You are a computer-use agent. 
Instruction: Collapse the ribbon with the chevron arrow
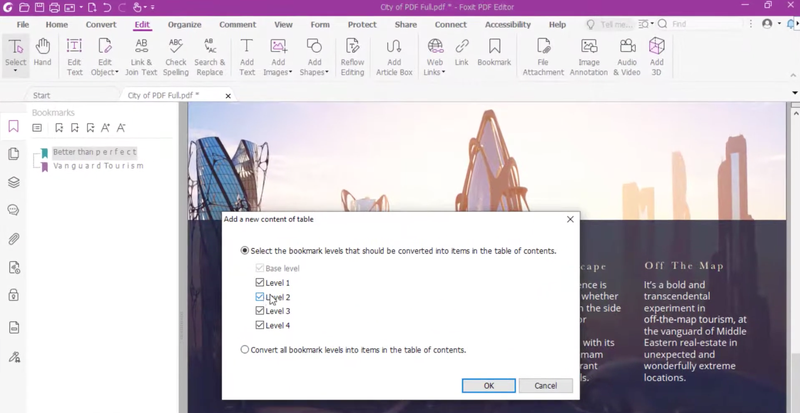click(793, 75)
